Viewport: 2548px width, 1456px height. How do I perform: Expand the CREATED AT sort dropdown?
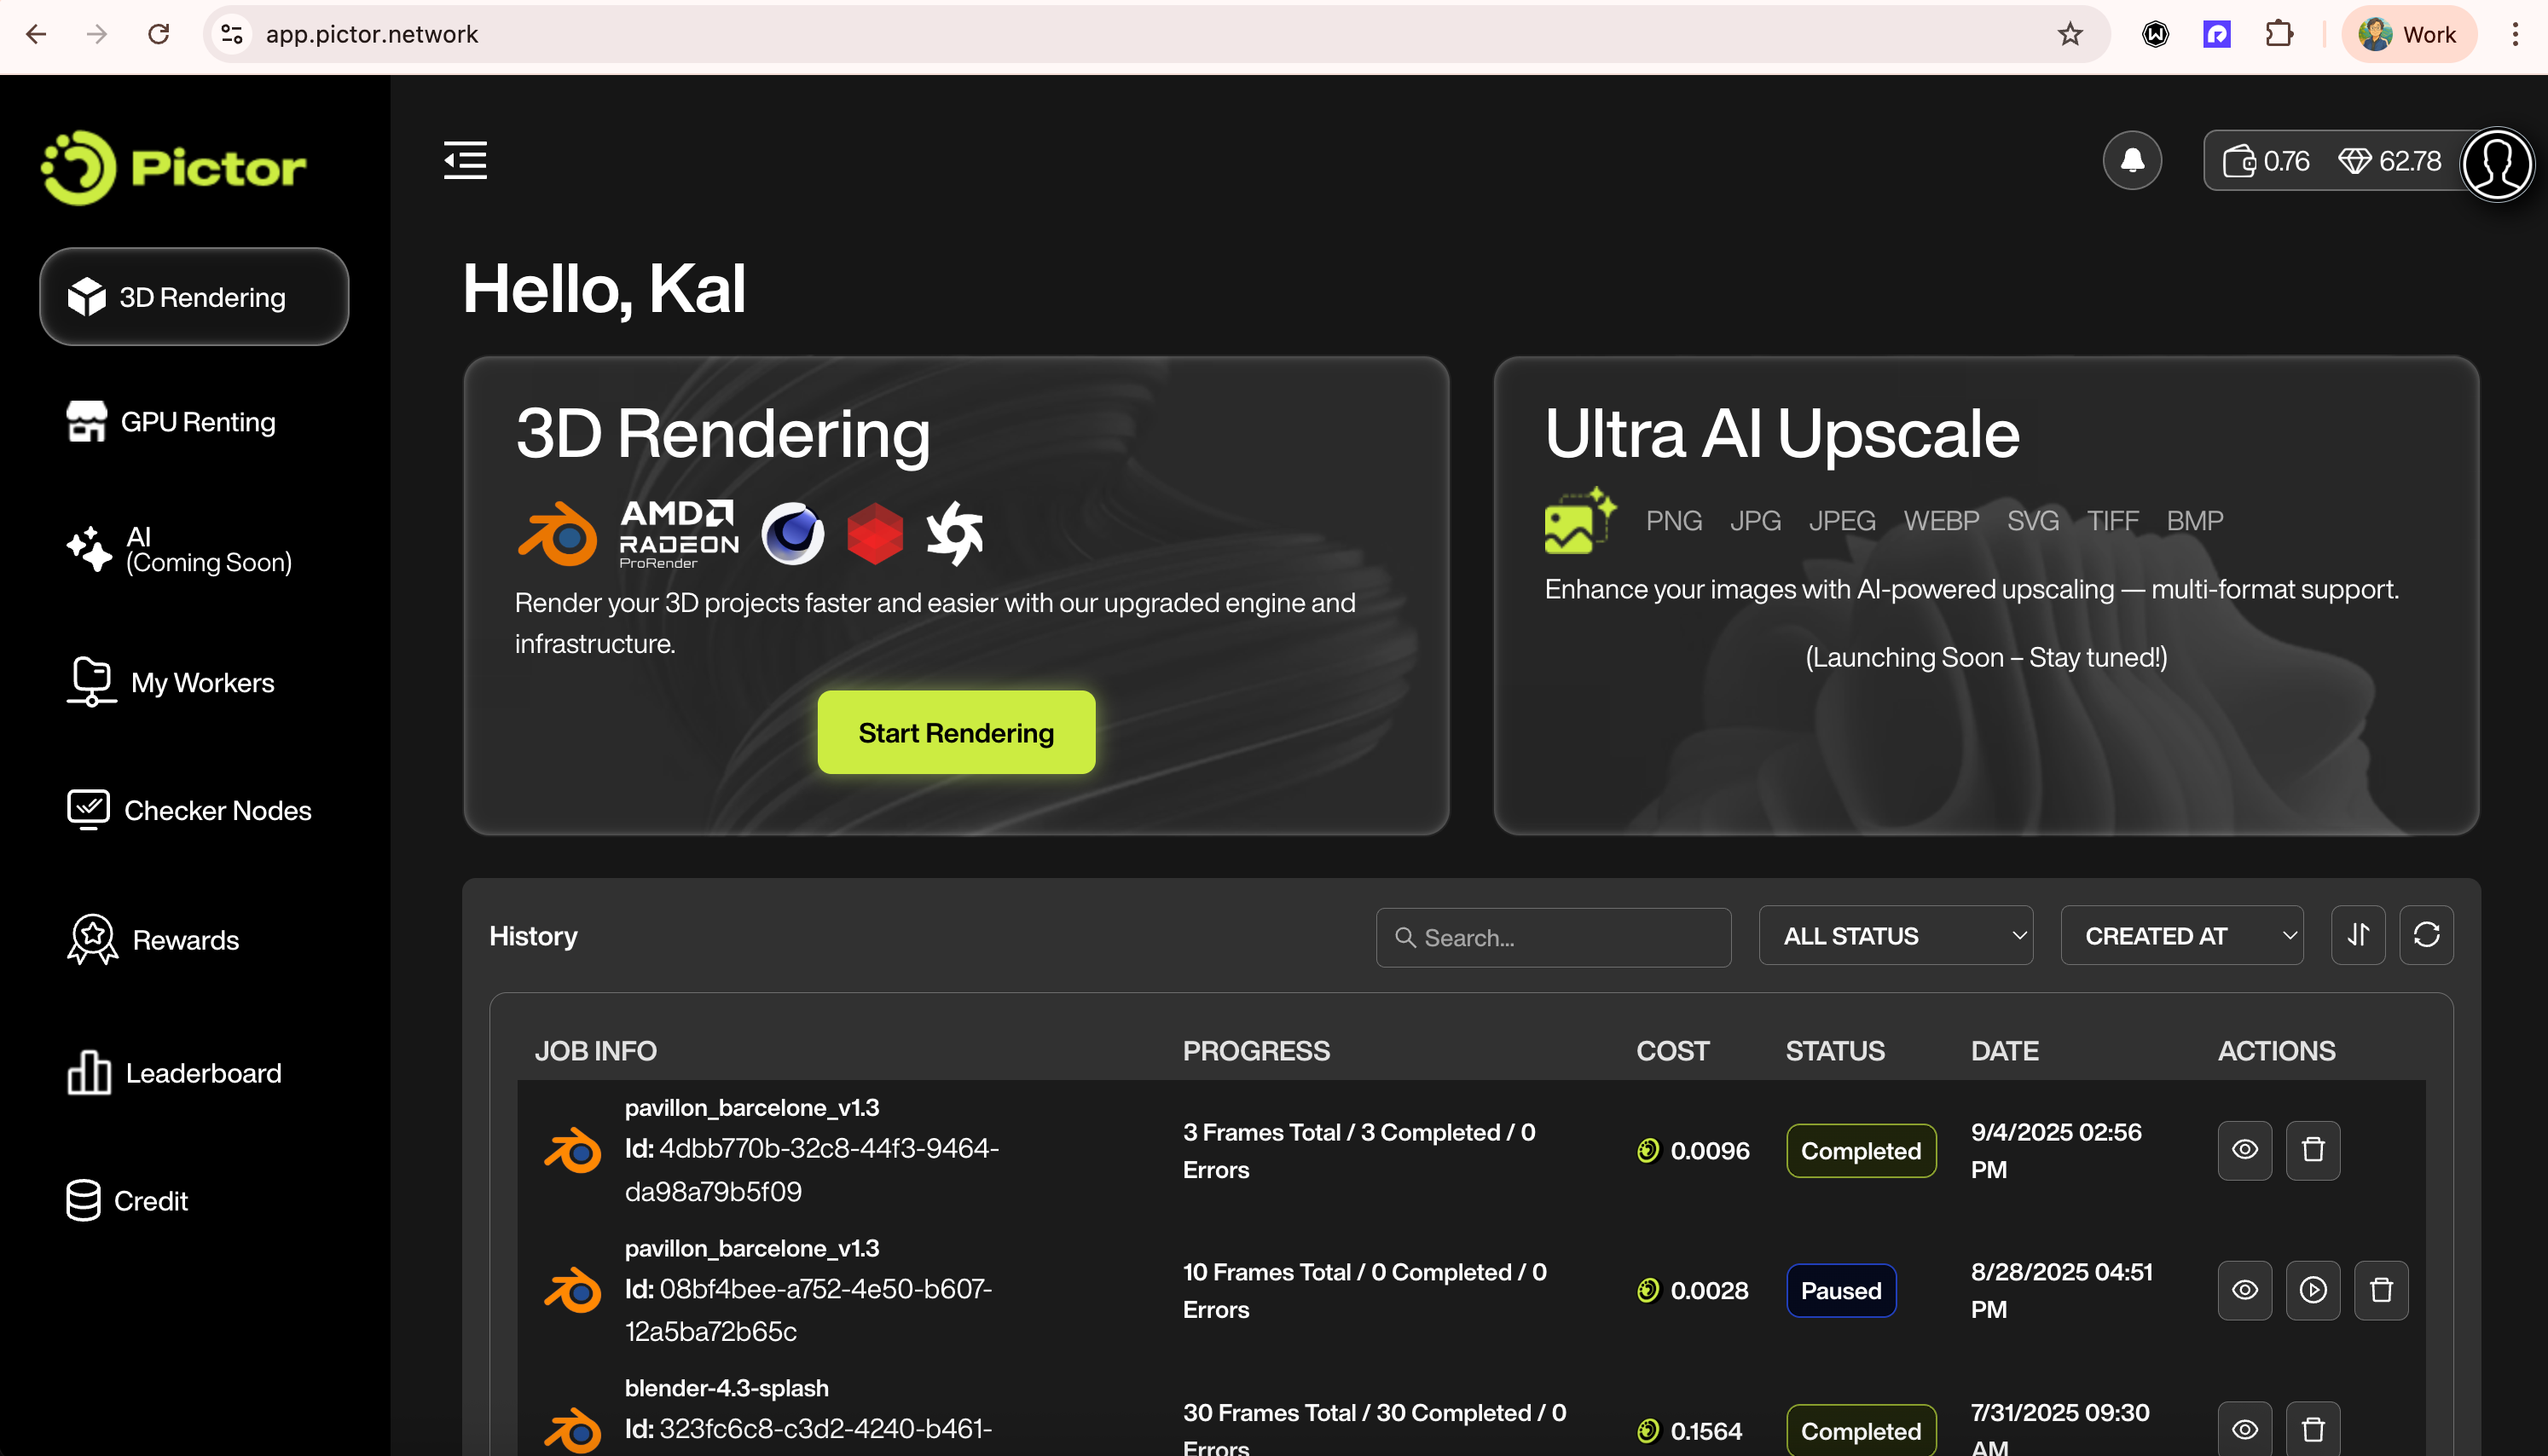point(2181,936)
